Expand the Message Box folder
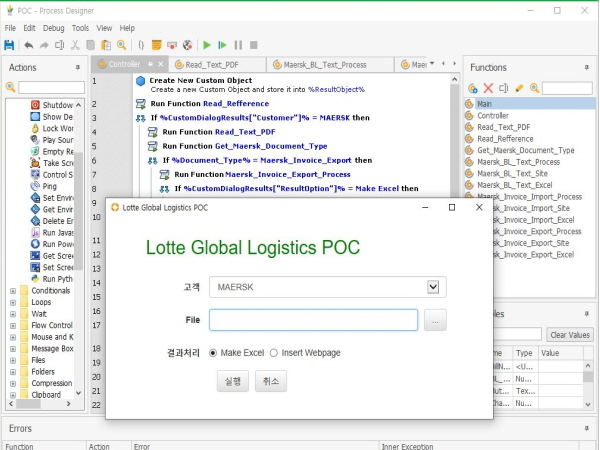This screenshot has height=450, width=600. [13, 349]
